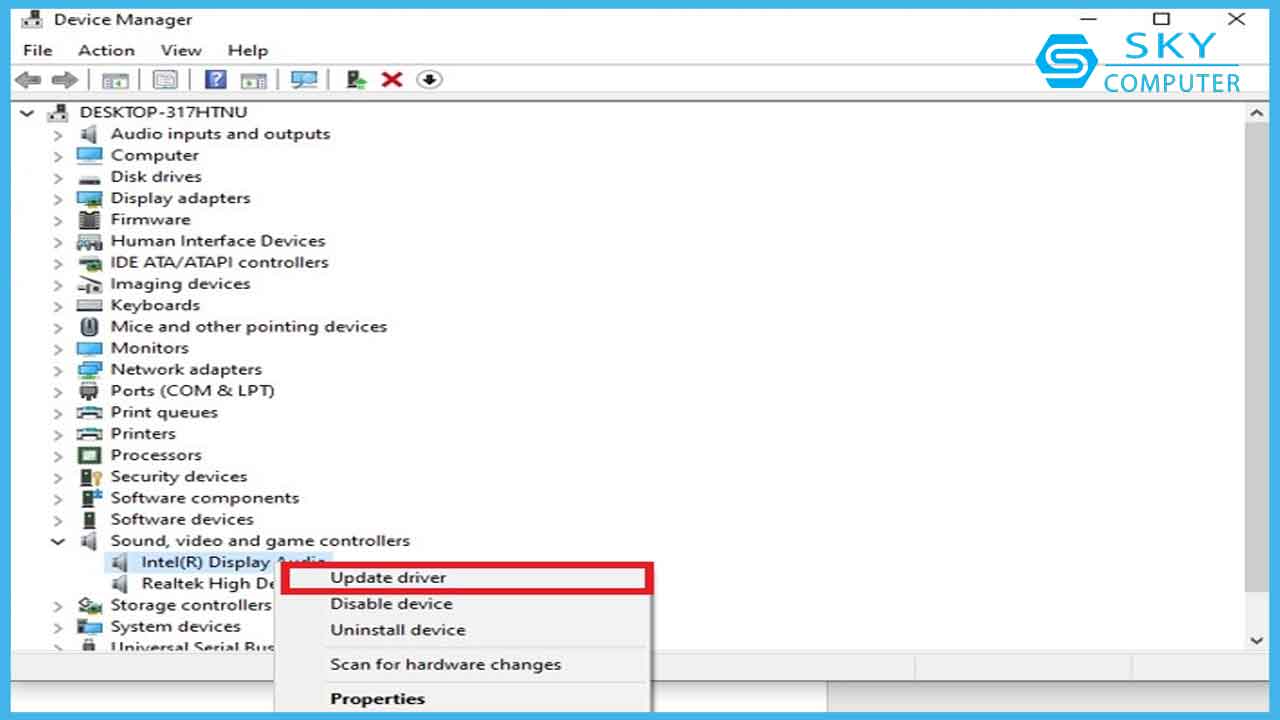Select Disable device in the context menu
The width and height of the screenshot is (1280, 720).
(x=391, y=604)
